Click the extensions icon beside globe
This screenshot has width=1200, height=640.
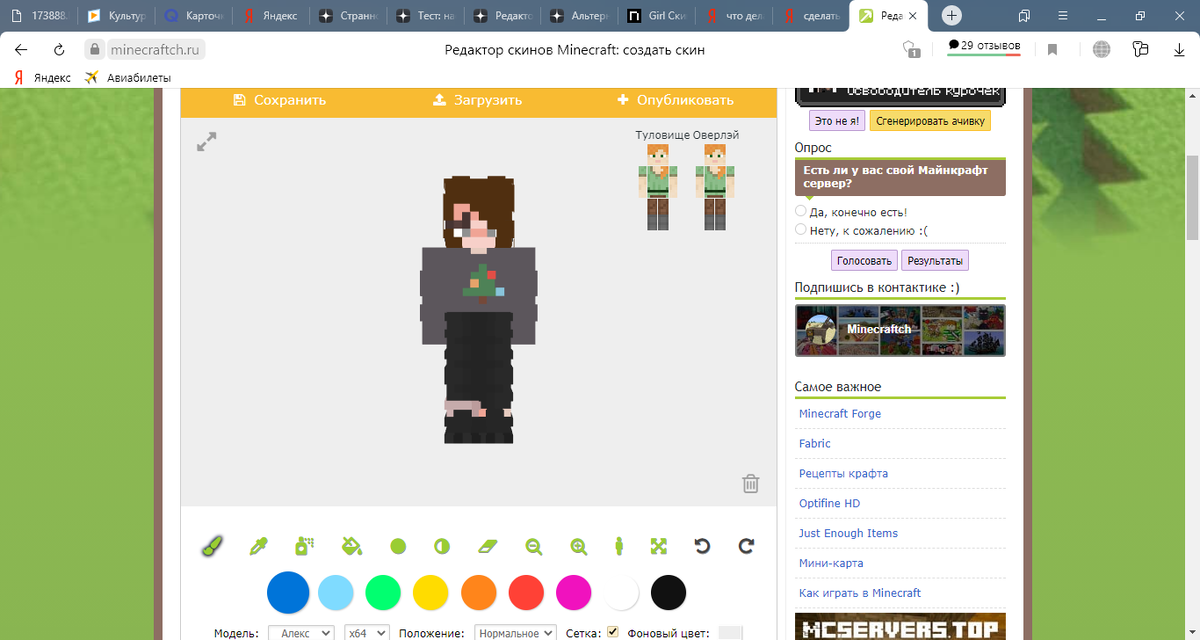coord(1140,49)
